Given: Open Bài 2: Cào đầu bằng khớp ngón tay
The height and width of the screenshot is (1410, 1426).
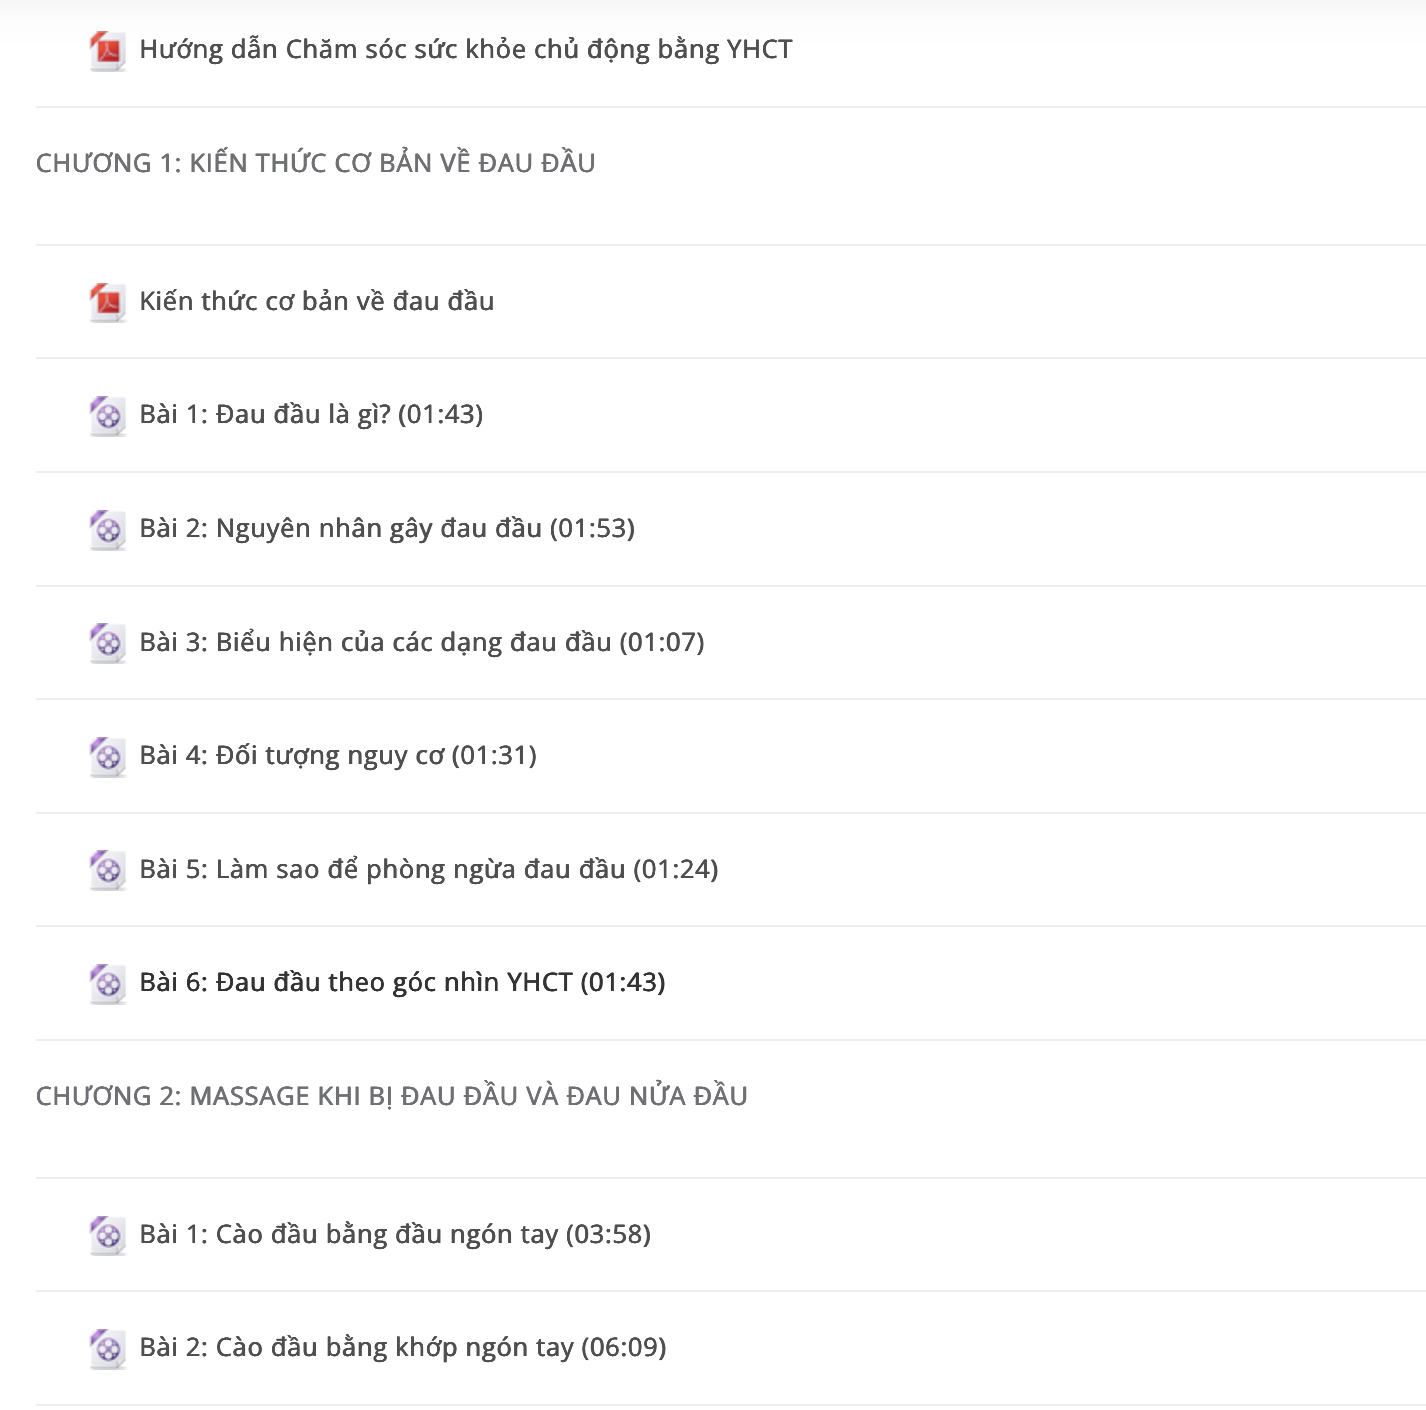Looking at the screenshot, I should pos(403,1347).
